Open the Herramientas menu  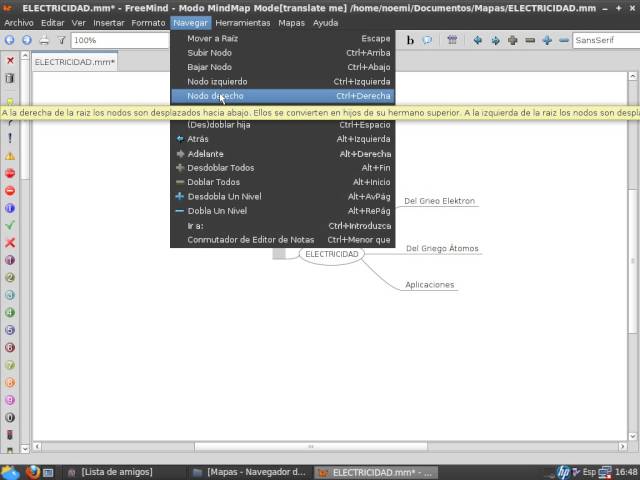point(243,23)
